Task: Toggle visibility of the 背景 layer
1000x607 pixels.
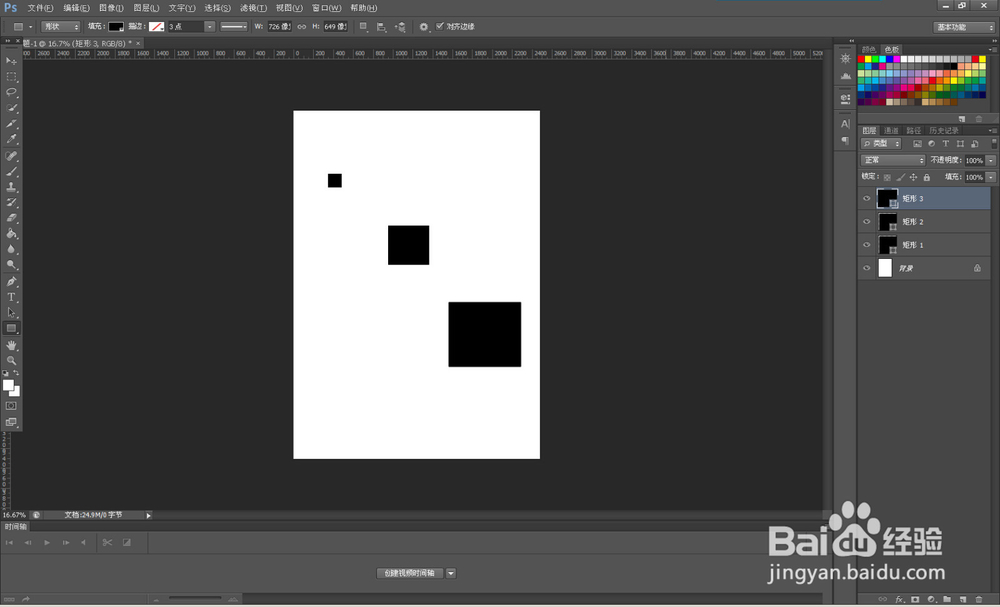Action: 866,268
